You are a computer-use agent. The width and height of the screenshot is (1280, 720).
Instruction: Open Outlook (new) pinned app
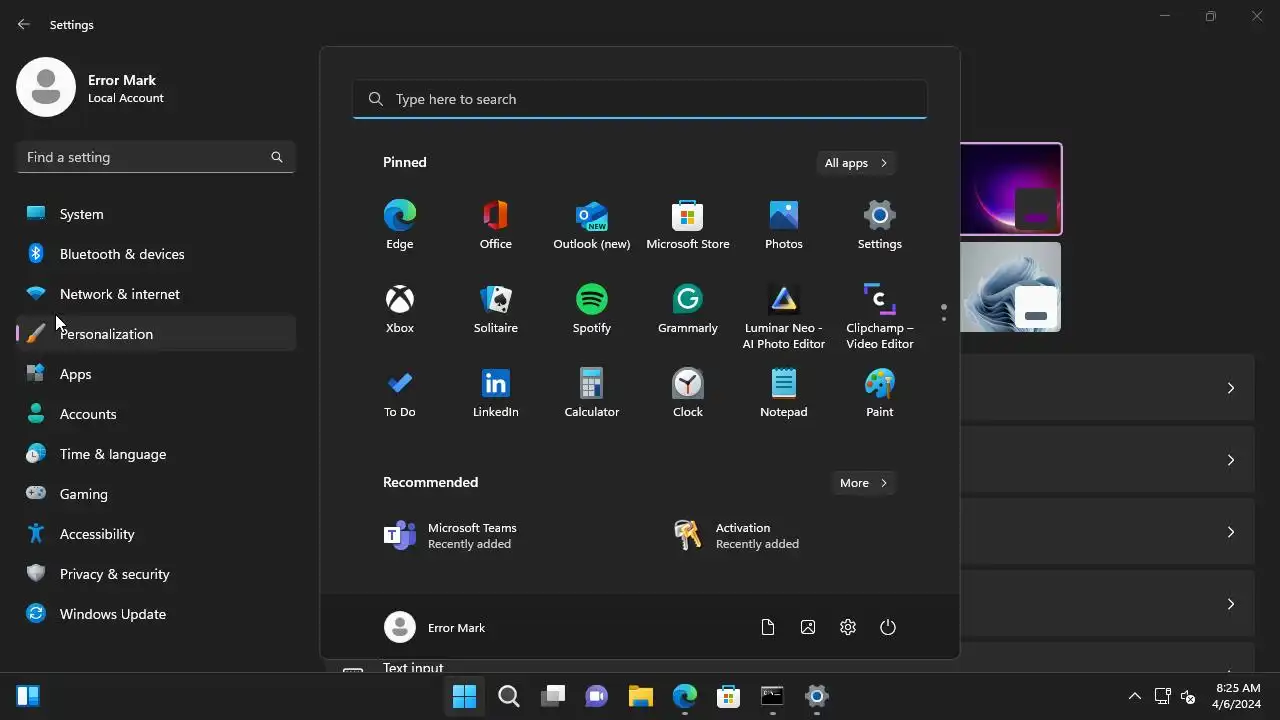pos(591,225)
